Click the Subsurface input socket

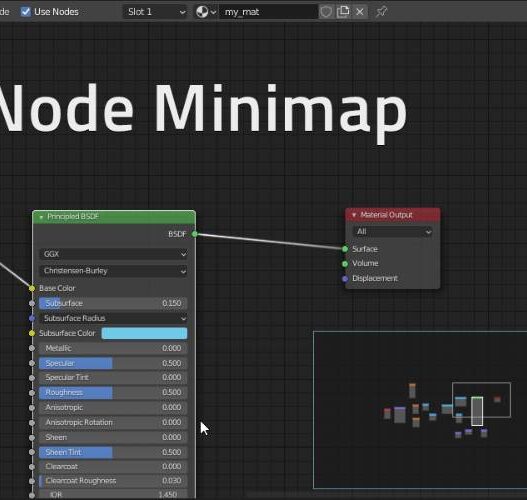point(32,303)
